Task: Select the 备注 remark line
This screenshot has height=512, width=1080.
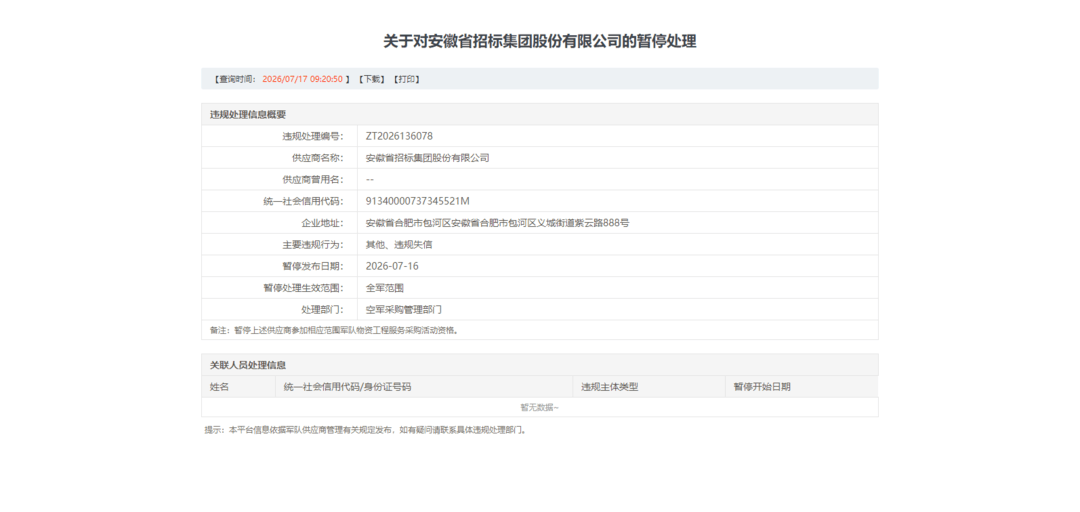Action: (334, 330)
